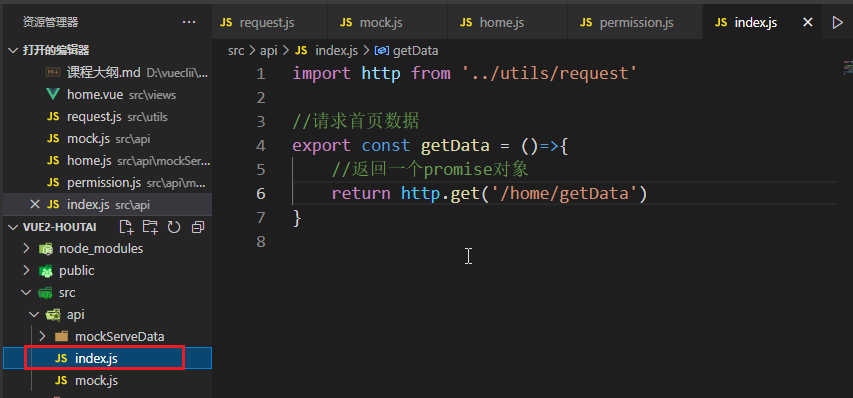Switch to the request.js tab
The height and width of the screenshot is (398, 853).
pyautogui.click(x=270, y=22)
